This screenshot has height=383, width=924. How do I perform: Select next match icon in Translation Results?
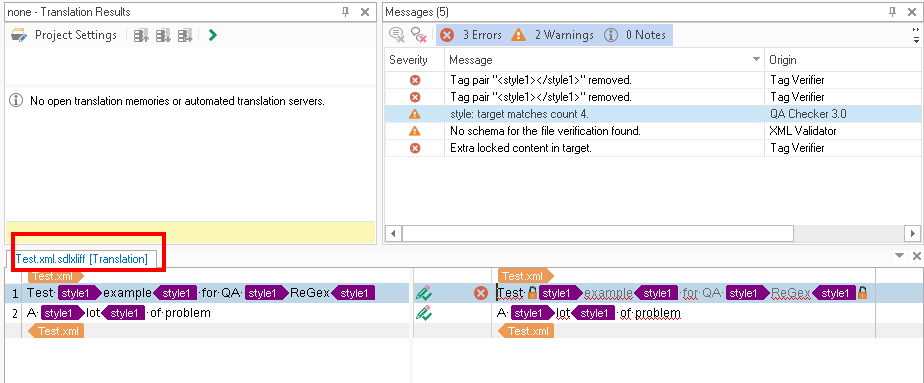tap(163, 36)
